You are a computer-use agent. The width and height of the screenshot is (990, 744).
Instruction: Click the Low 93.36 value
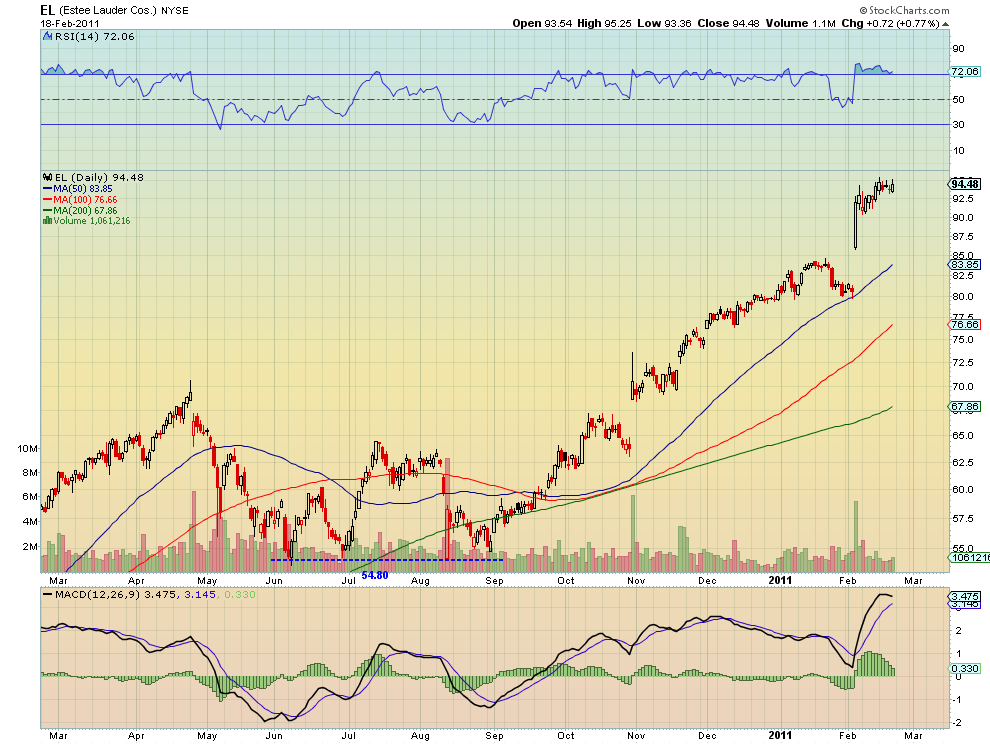664,23
